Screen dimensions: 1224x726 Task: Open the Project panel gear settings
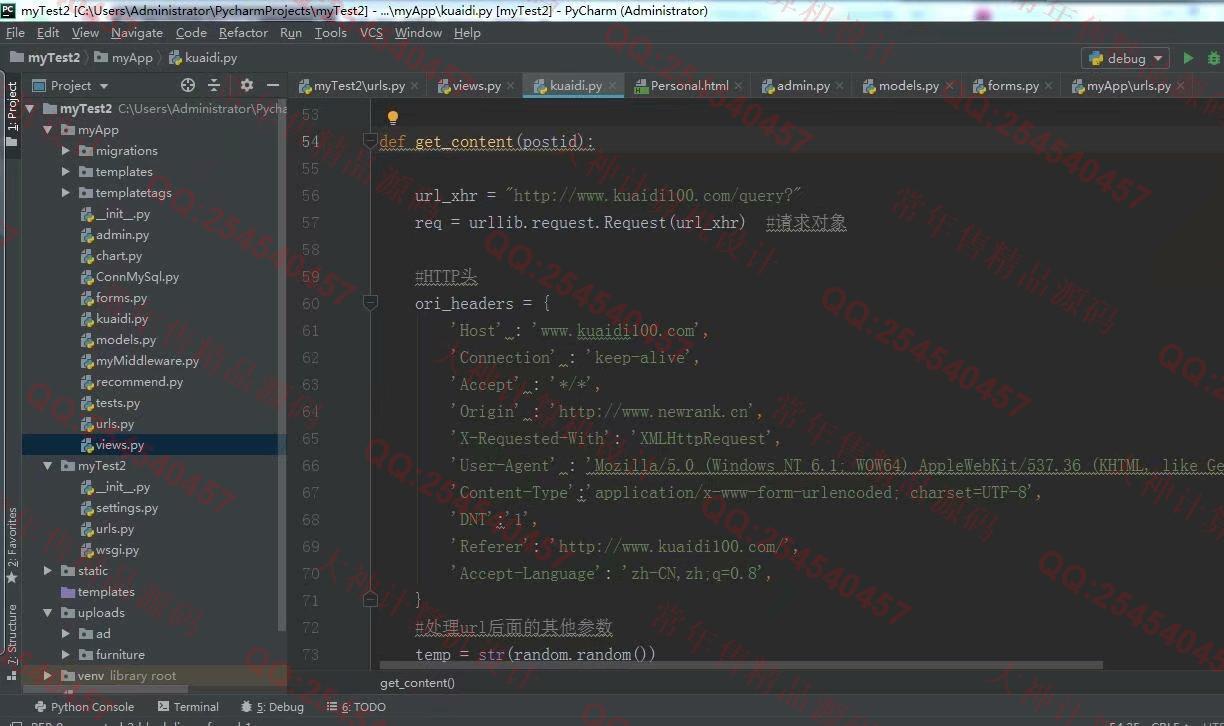click(246, 85)
